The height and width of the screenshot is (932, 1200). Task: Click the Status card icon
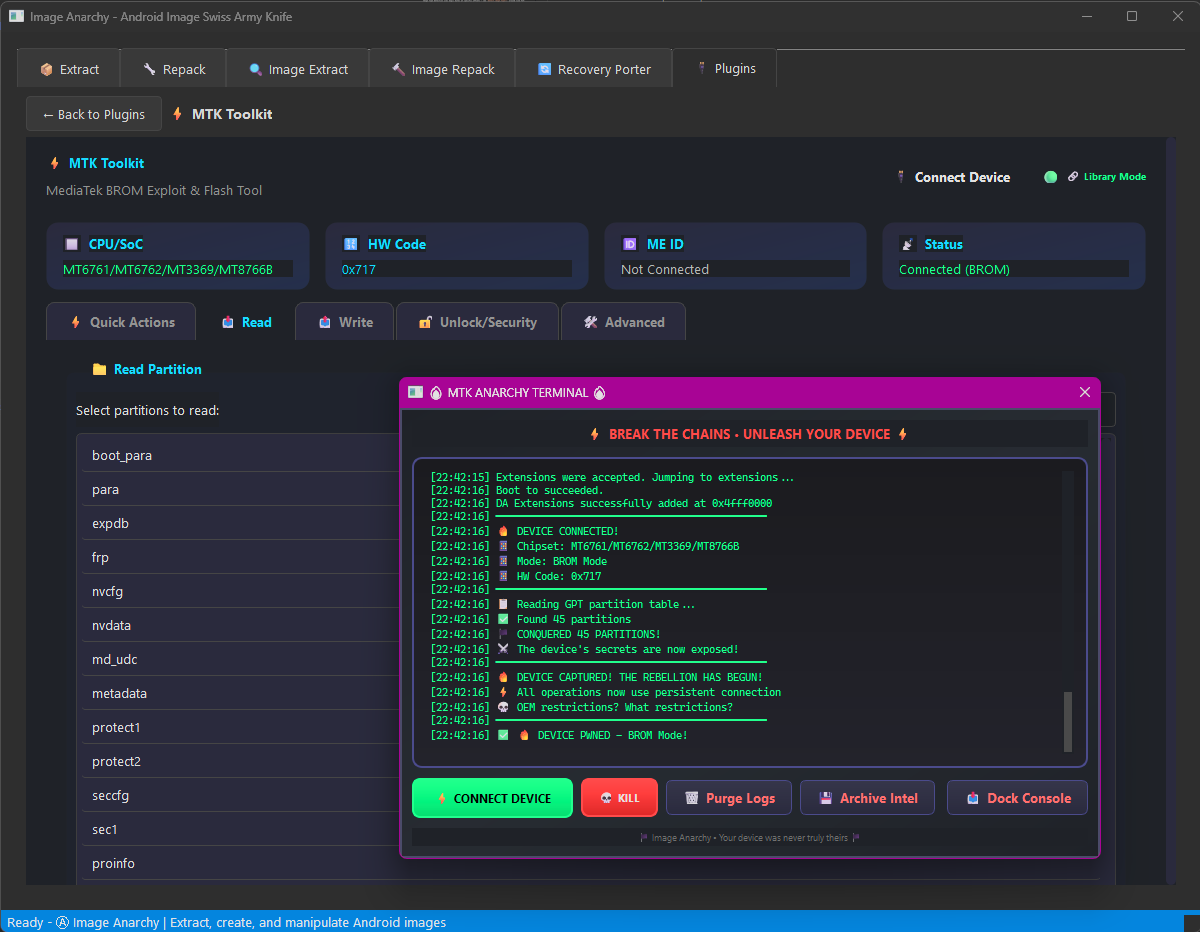908,243
